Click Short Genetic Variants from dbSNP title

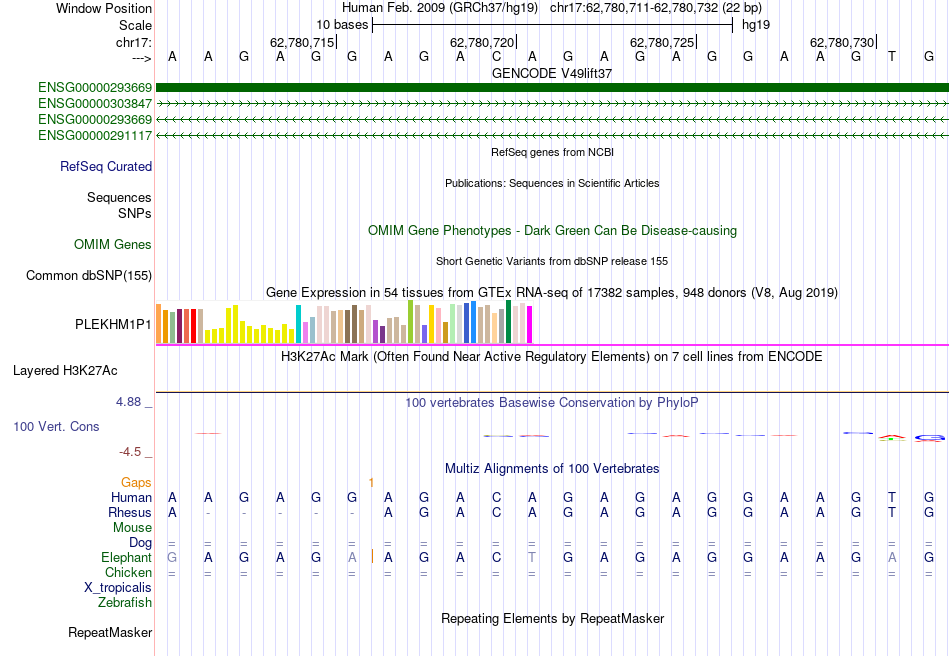coord(552,261)
